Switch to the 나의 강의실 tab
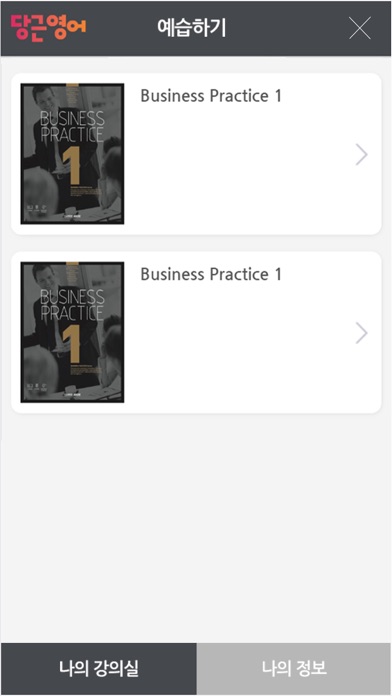This screenshot has width=392, height=696. (99, 668)
